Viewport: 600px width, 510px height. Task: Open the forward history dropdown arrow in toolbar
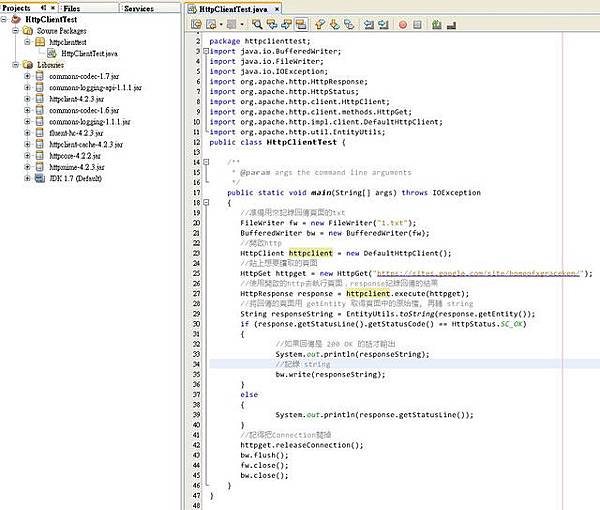tap(242, 23)
